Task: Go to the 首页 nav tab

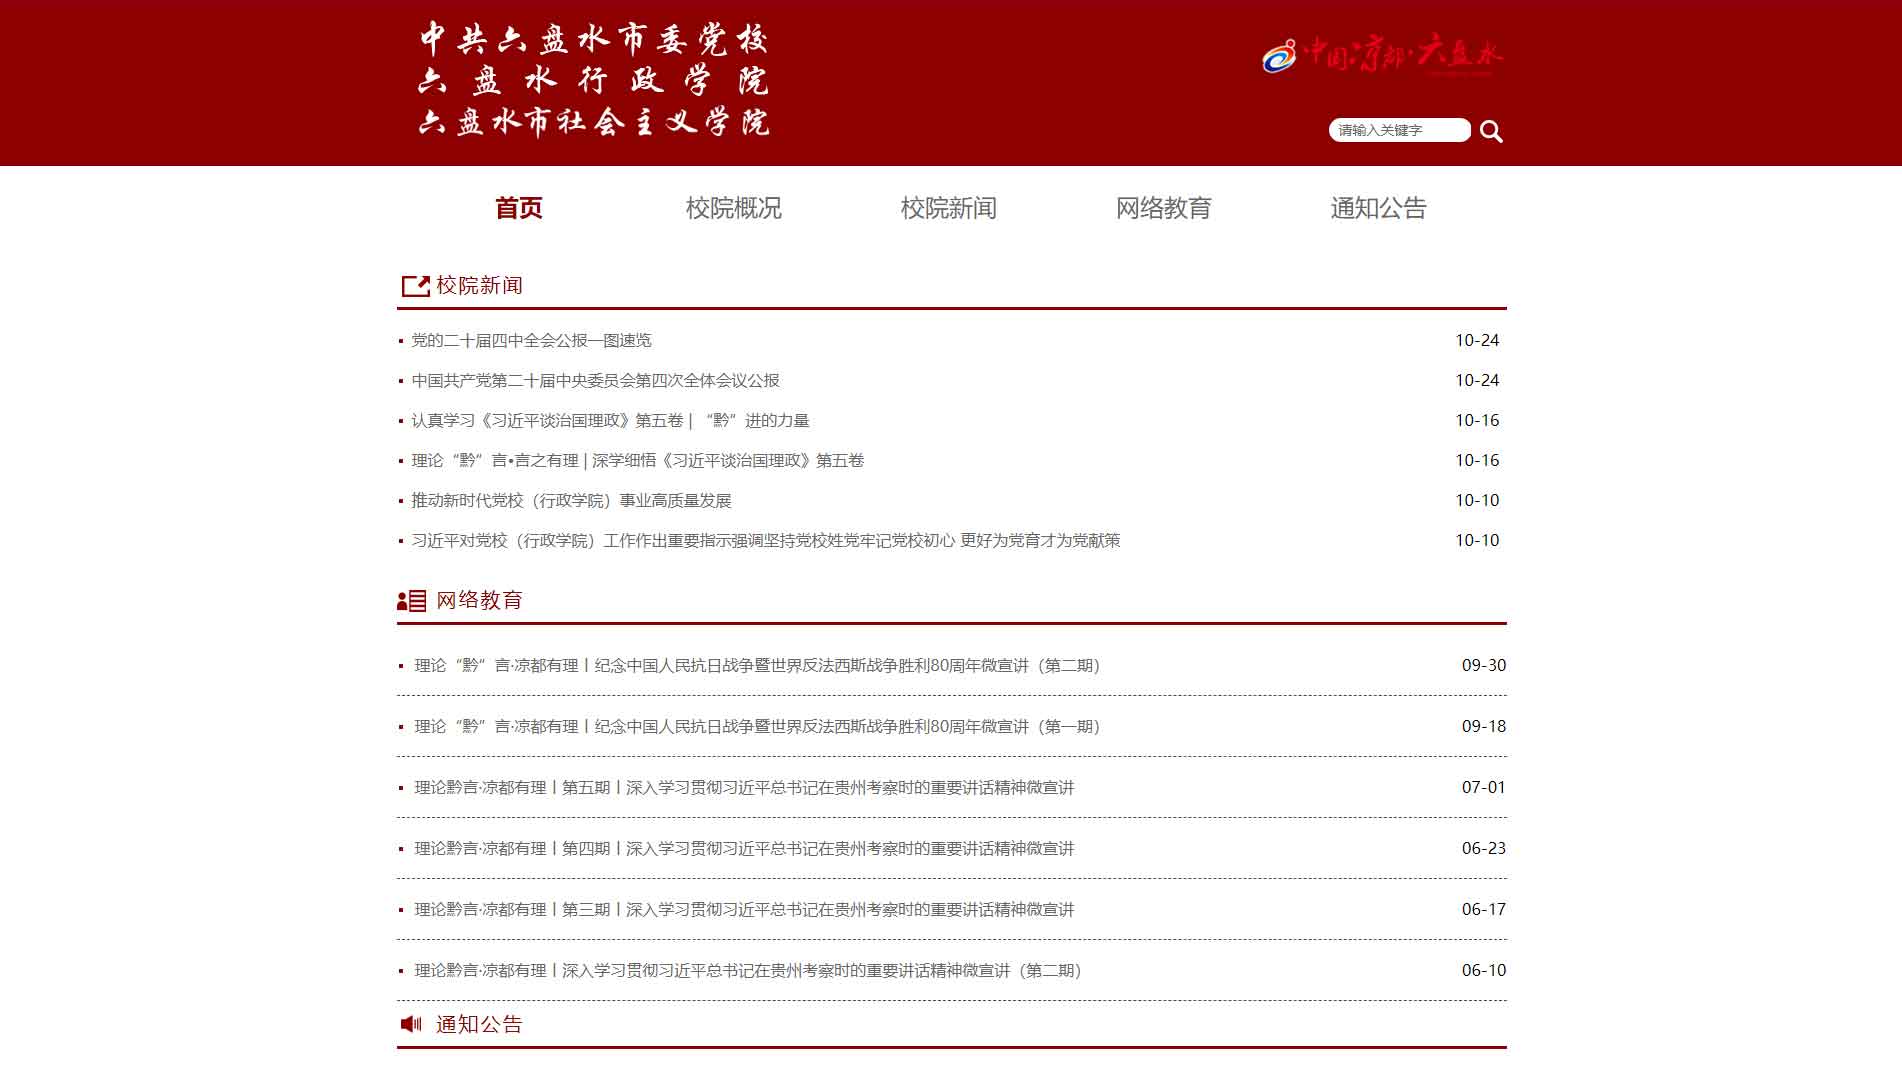Action: tap(519, 208)
